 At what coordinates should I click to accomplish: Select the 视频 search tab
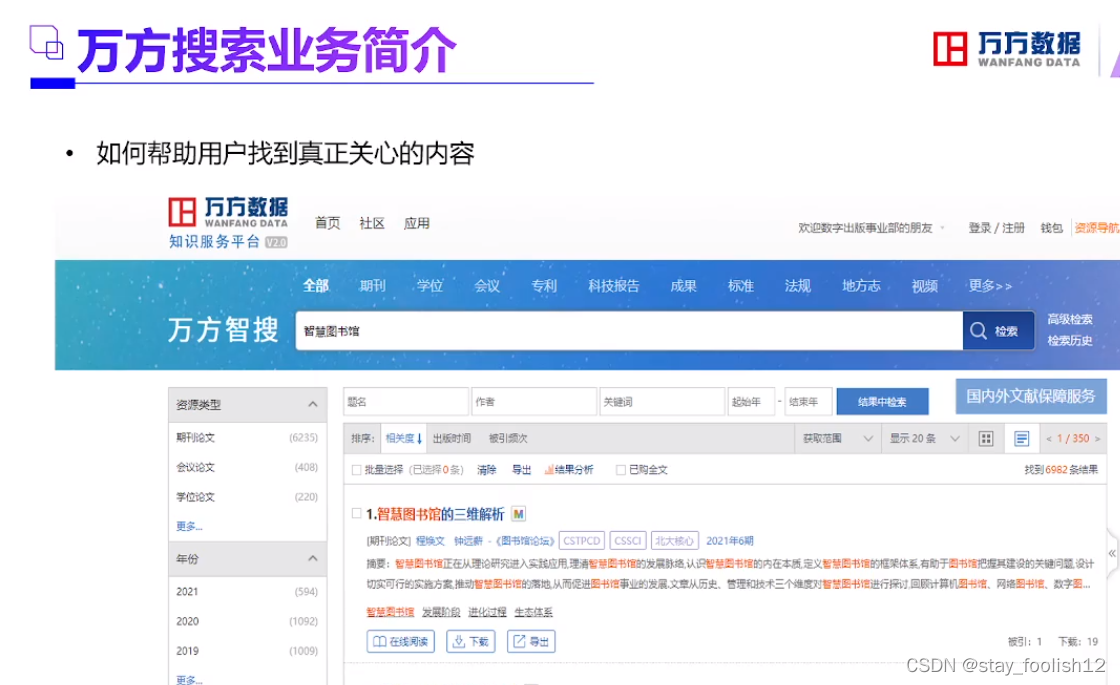(924, 286)
